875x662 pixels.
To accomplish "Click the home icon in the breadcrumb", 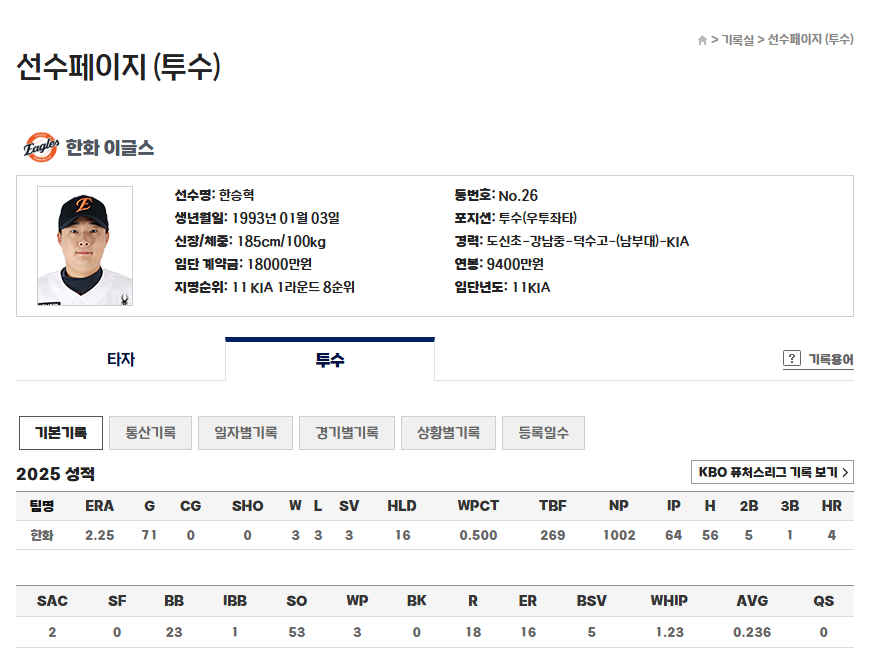I will click(703, 40).
